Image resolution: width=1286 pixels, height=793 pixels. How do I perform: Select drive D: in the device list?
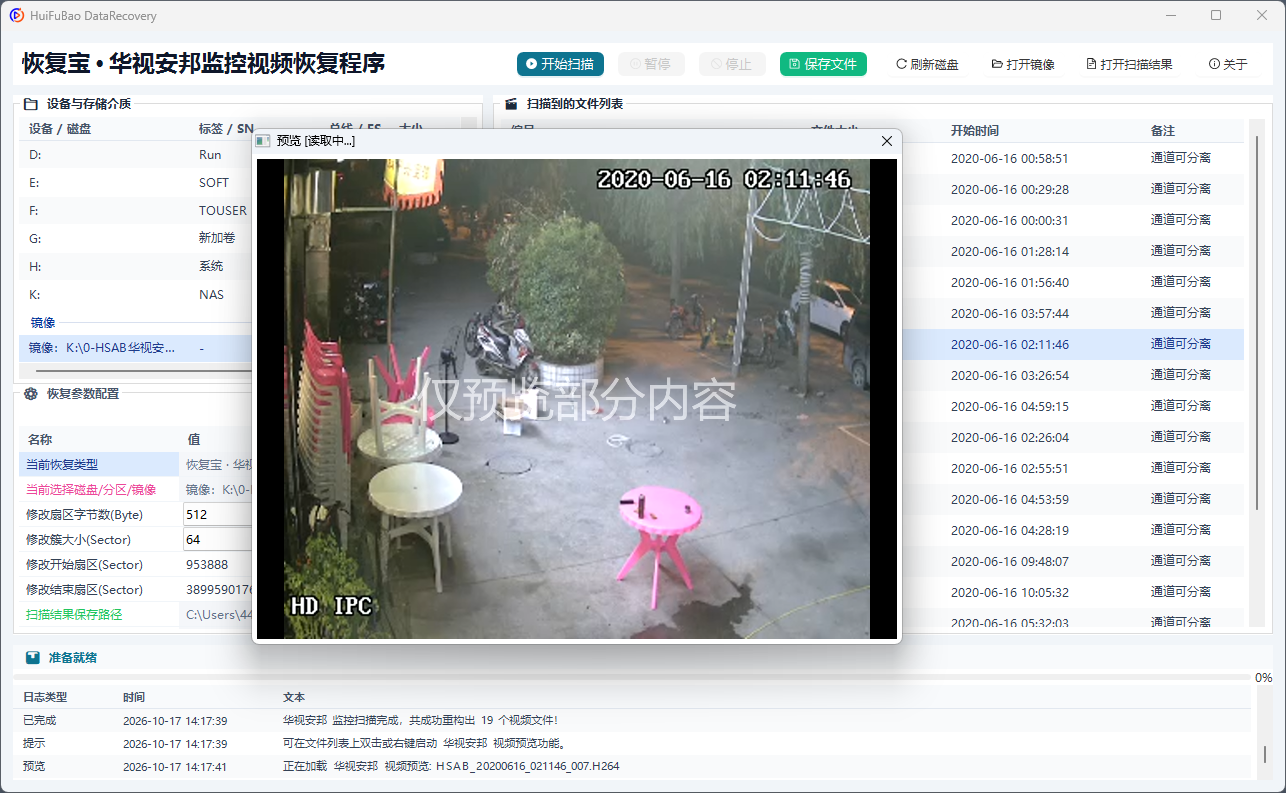click(135, 155)
